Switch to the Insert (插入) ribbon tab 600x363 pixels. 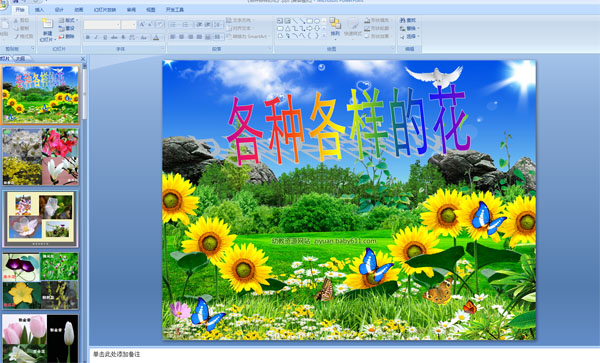click(39, 10)
